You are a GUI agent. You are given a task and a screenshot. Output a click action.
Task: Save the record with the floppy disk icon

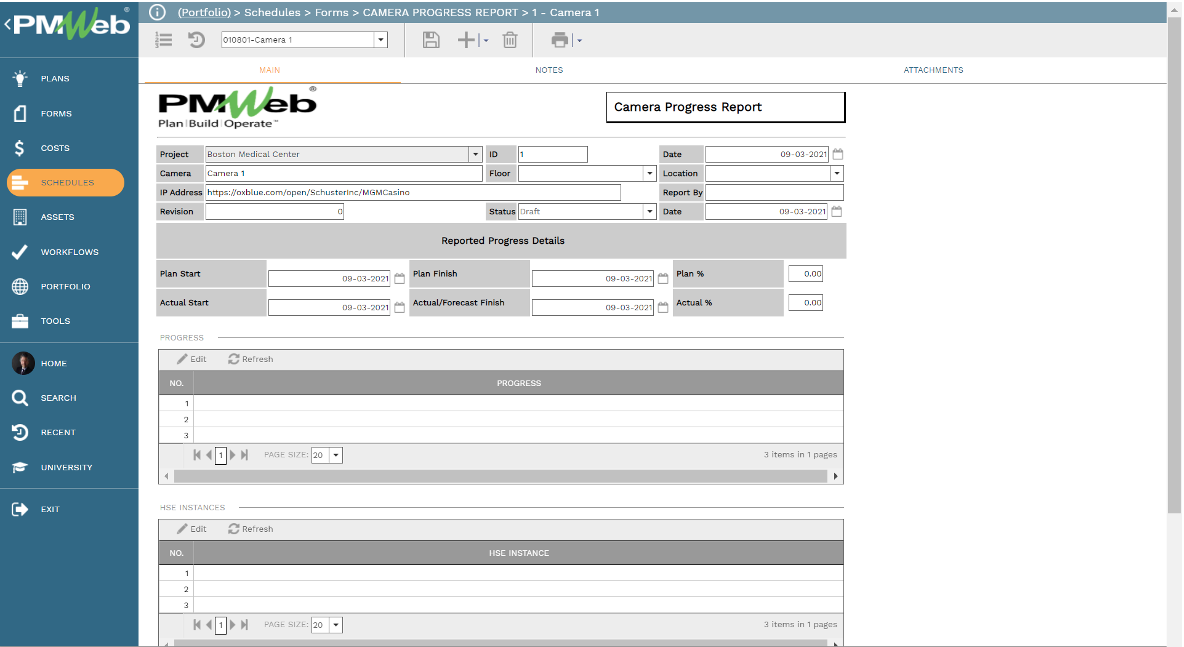click(x=431, y=40)
